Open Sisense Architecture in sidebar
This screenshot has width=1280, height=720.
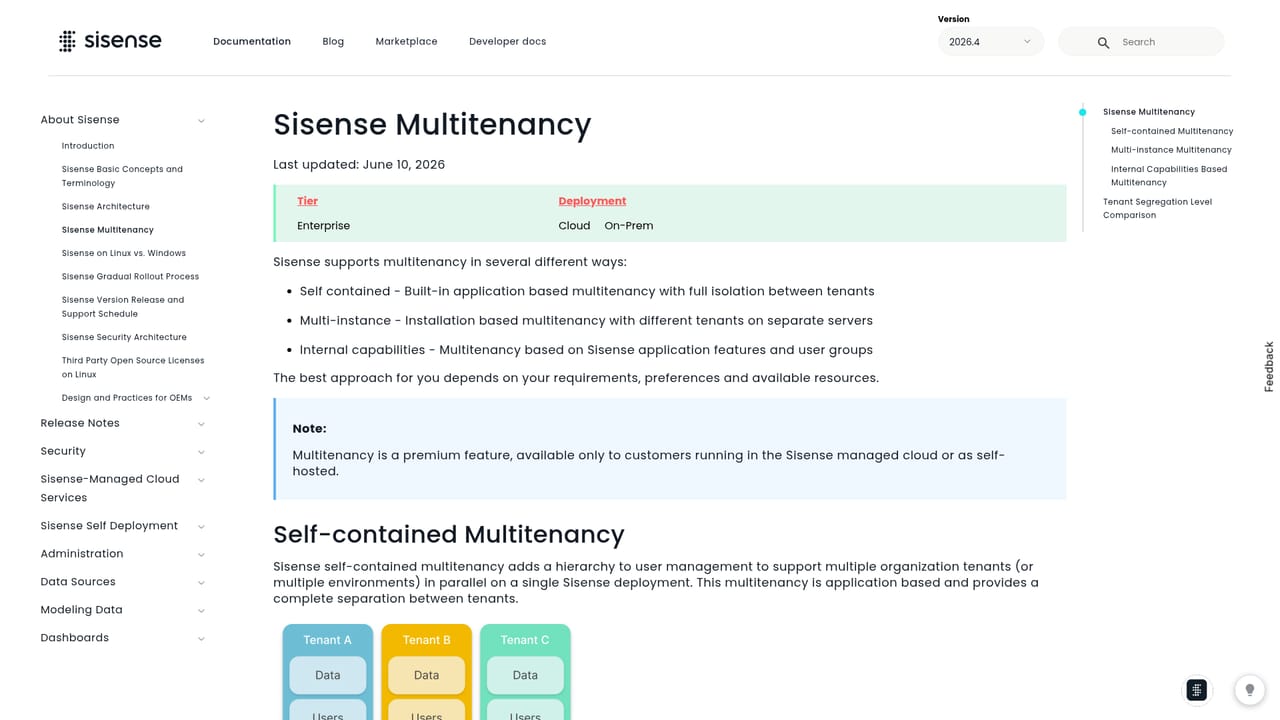[106, 207]
